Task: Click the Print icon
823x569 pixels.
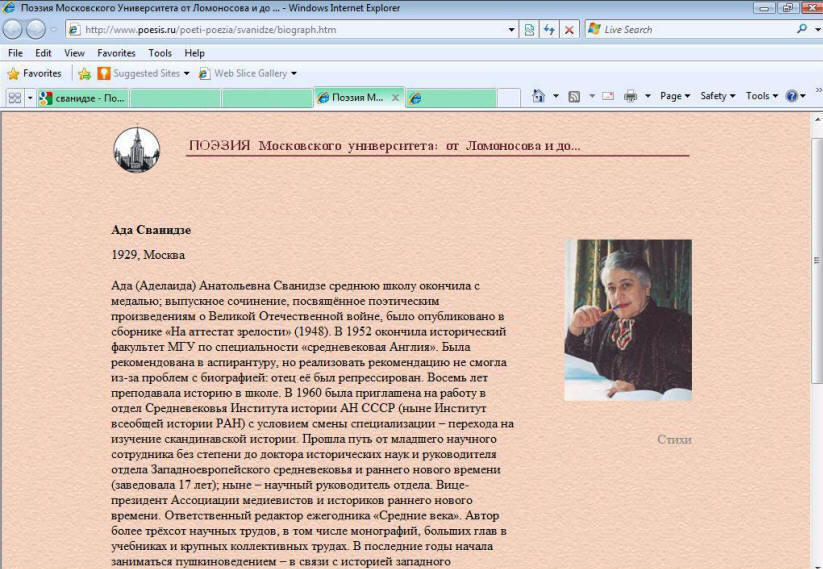Action: (630, 96)
